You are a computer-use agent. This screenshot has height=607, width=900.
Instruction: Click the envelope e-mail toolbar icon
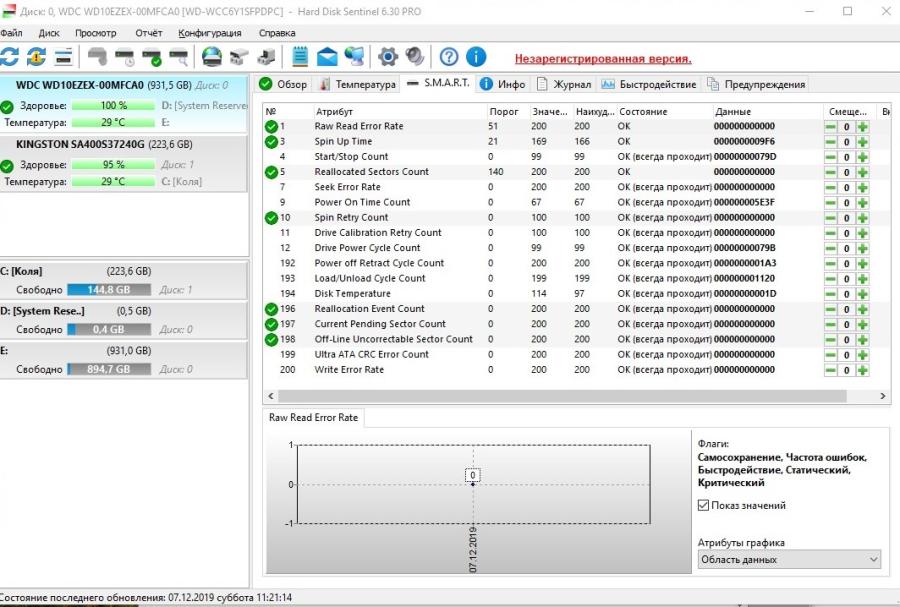tap(327, 57)
